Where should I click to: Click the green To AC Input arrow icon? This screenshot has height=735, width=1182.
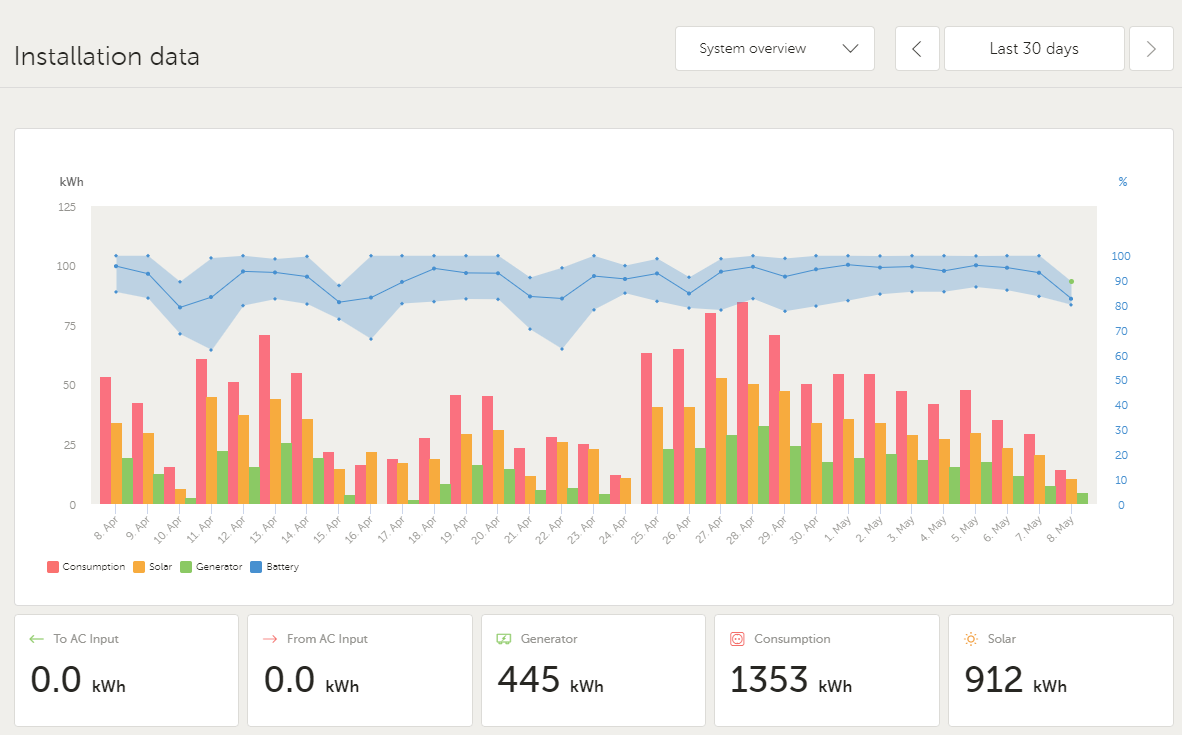click(x=37, y=639)
